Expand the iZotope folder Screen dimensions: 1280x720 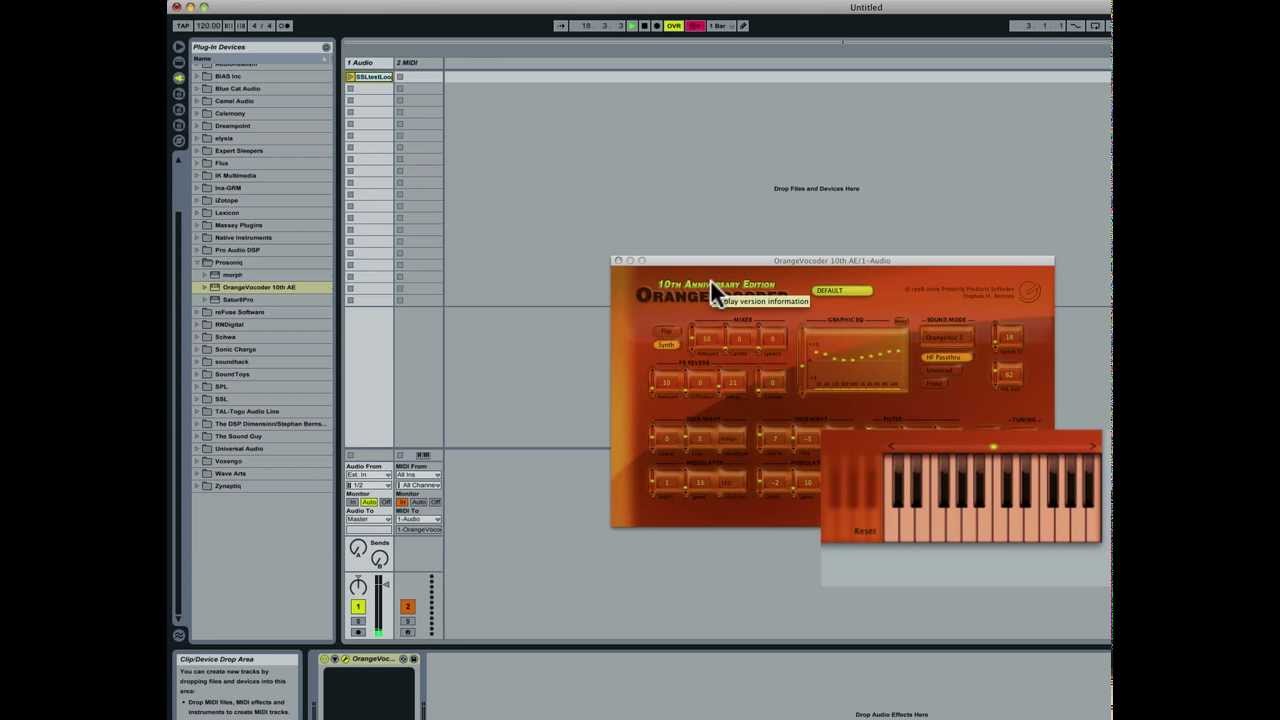(197, 200)
